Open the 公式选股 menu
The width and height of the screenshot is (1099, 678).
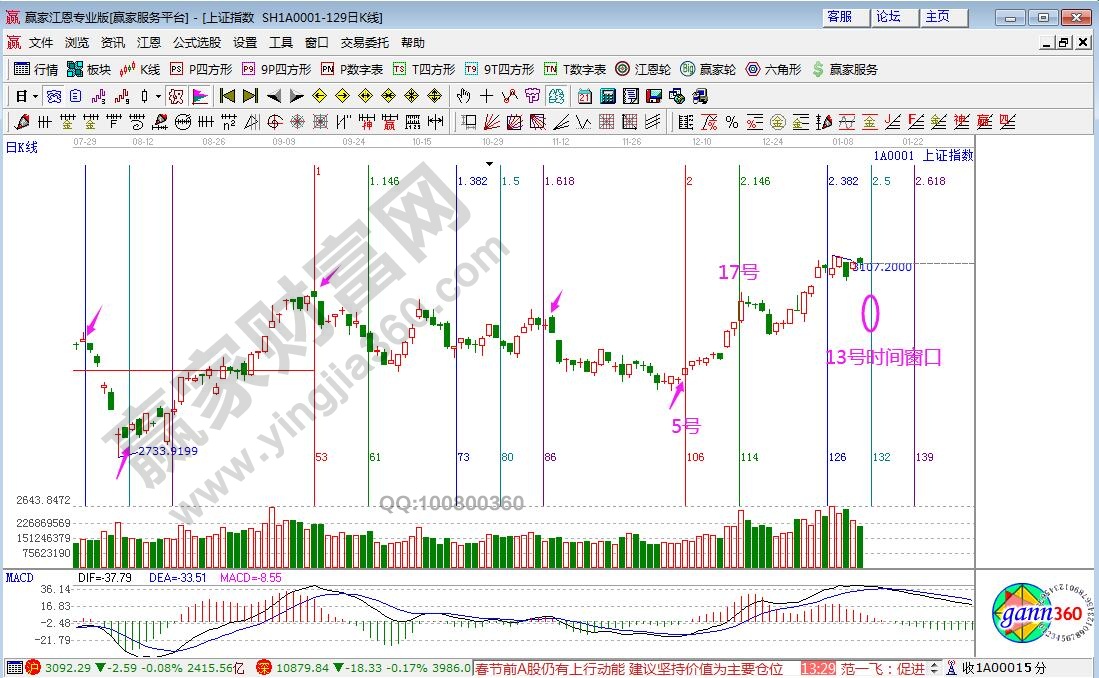click(x=196, y=43)
